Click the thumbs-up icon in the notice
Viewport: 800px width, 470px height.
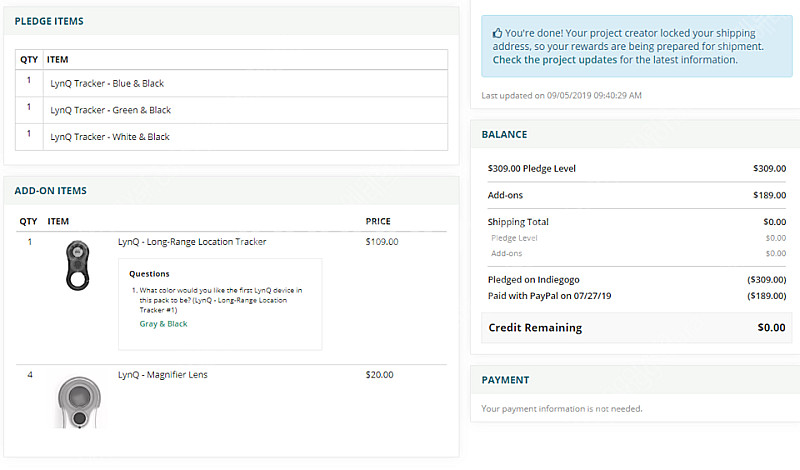coord(497,33)
